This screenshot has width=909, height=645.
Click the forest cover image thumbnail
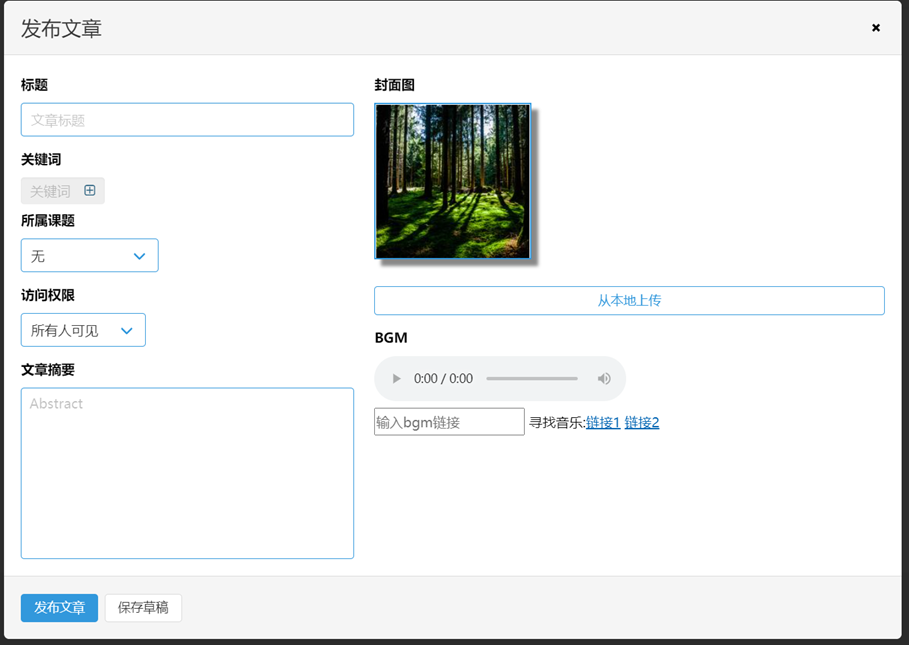click(452, 181)
